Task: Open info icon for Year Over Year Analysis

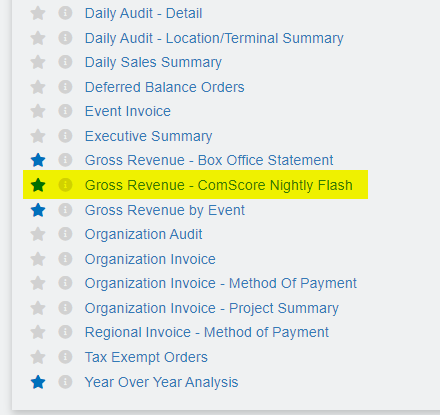Action: click(65, 382)
